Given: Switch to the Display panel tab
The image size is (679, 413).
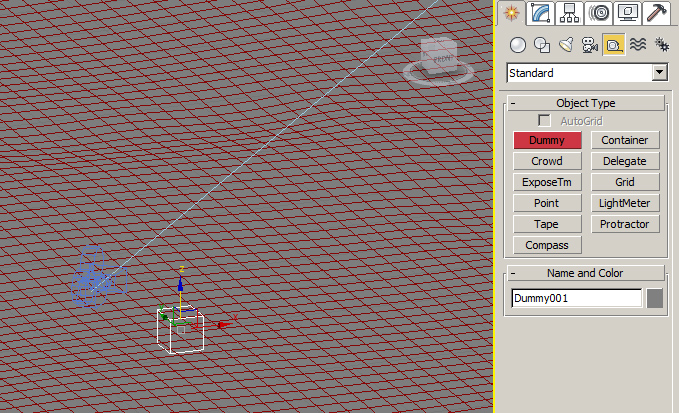Looking at the screenshot, I should (627, 13).
